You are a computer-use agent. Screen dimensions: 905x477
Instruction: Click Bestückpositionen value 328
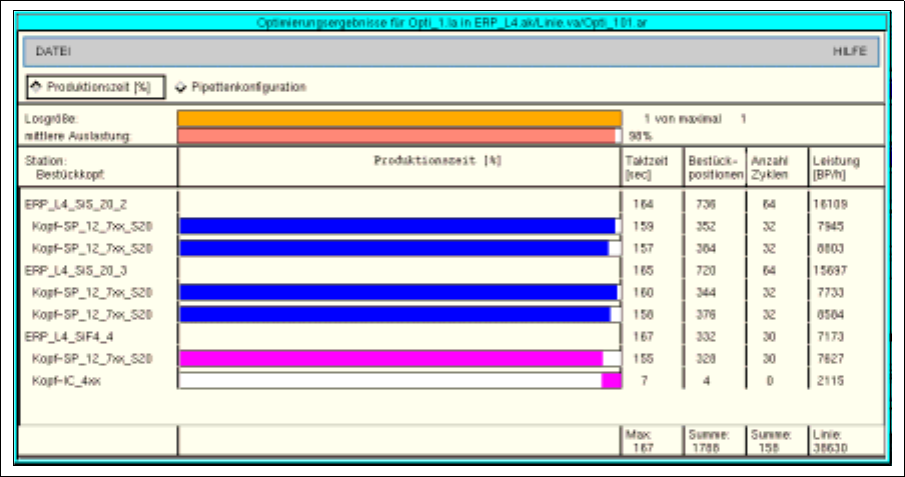tap(705, 359)
